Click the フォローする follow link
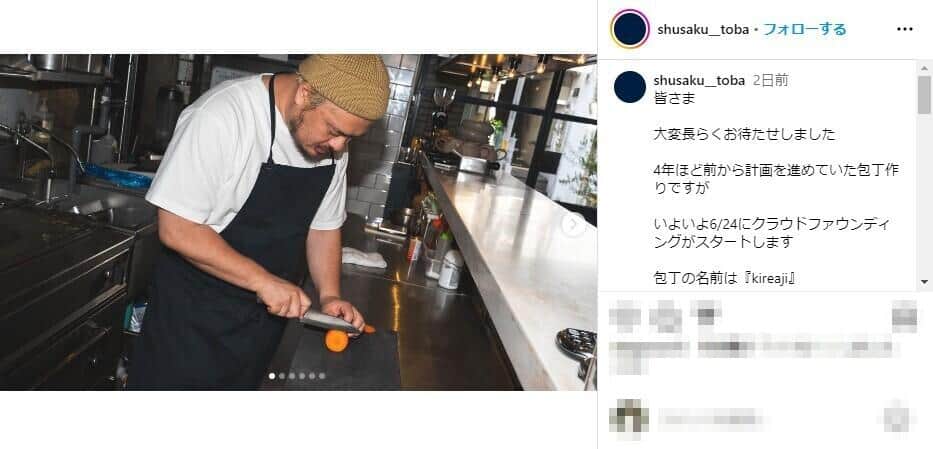The height and width of the screenshot is (449, 933). click(x=804, y=29)
